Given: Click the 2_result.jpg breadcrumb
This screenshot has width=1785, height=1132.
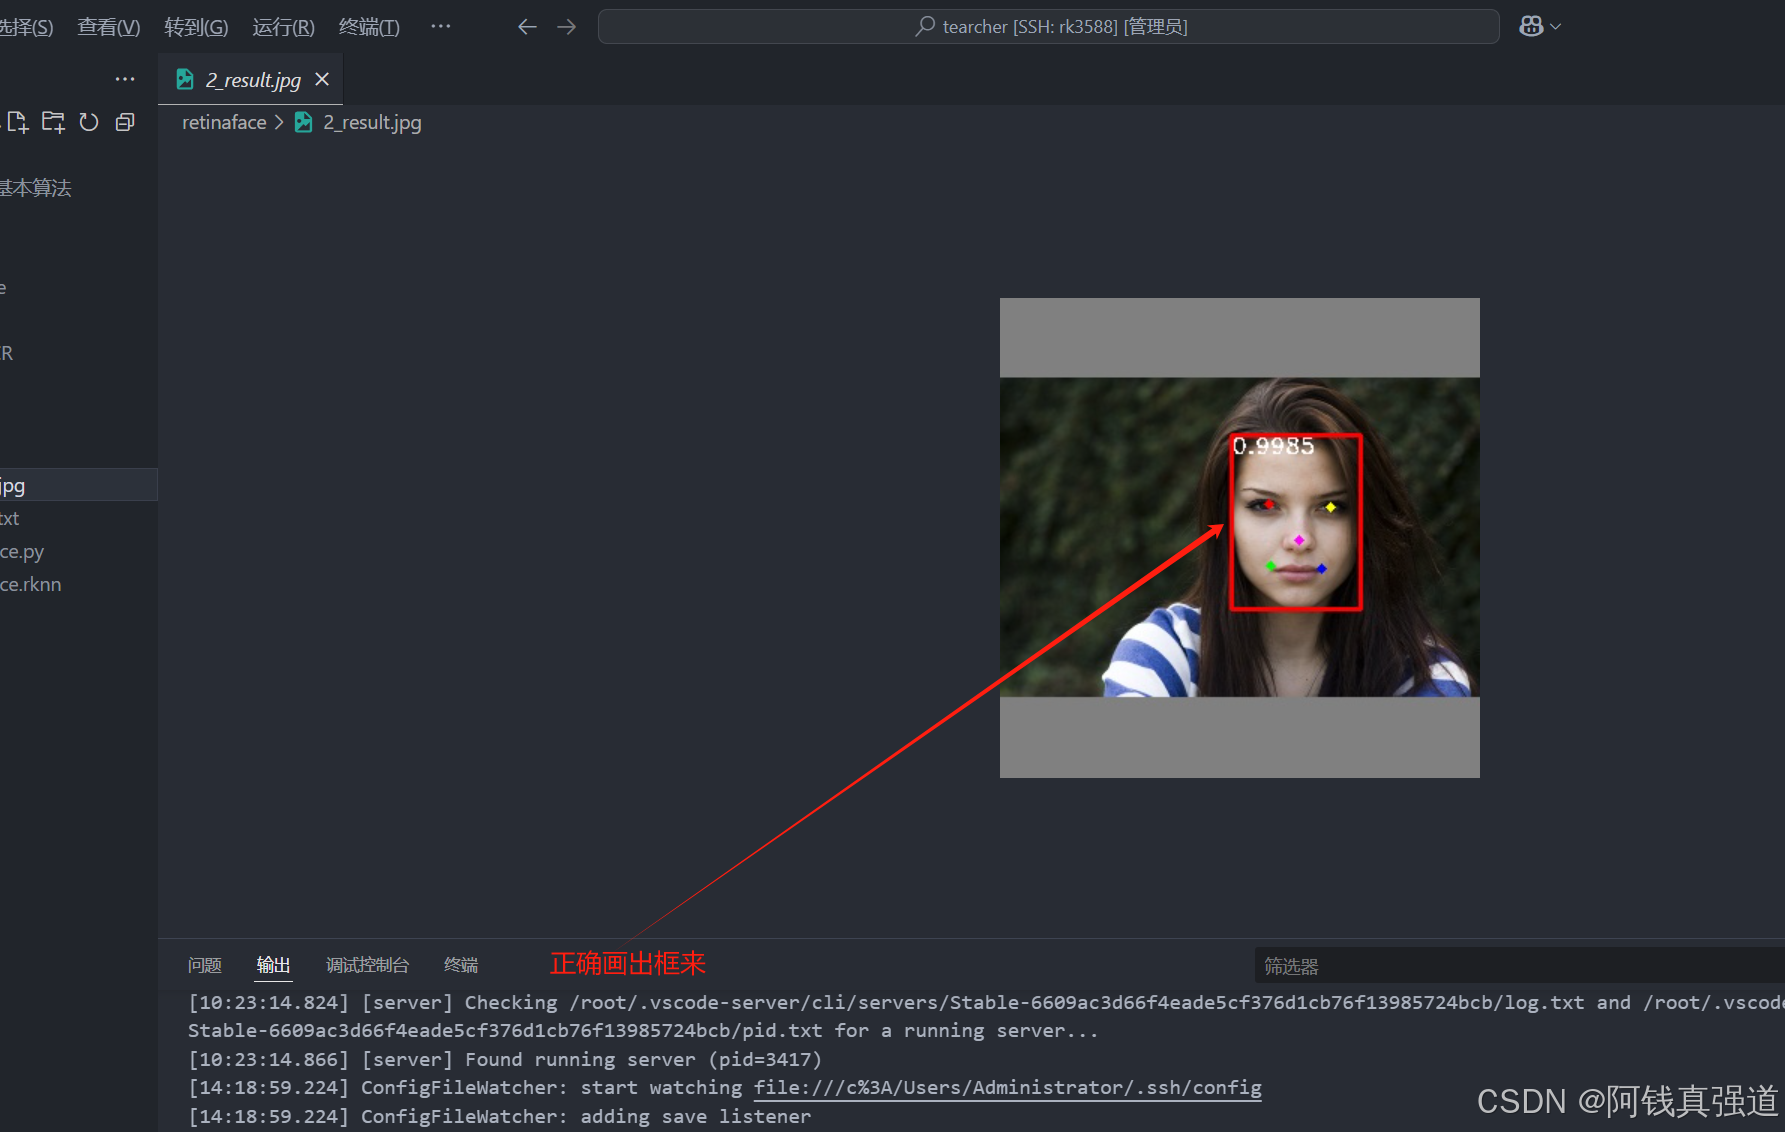Looking at the screenshot, I should pos(372,122).
